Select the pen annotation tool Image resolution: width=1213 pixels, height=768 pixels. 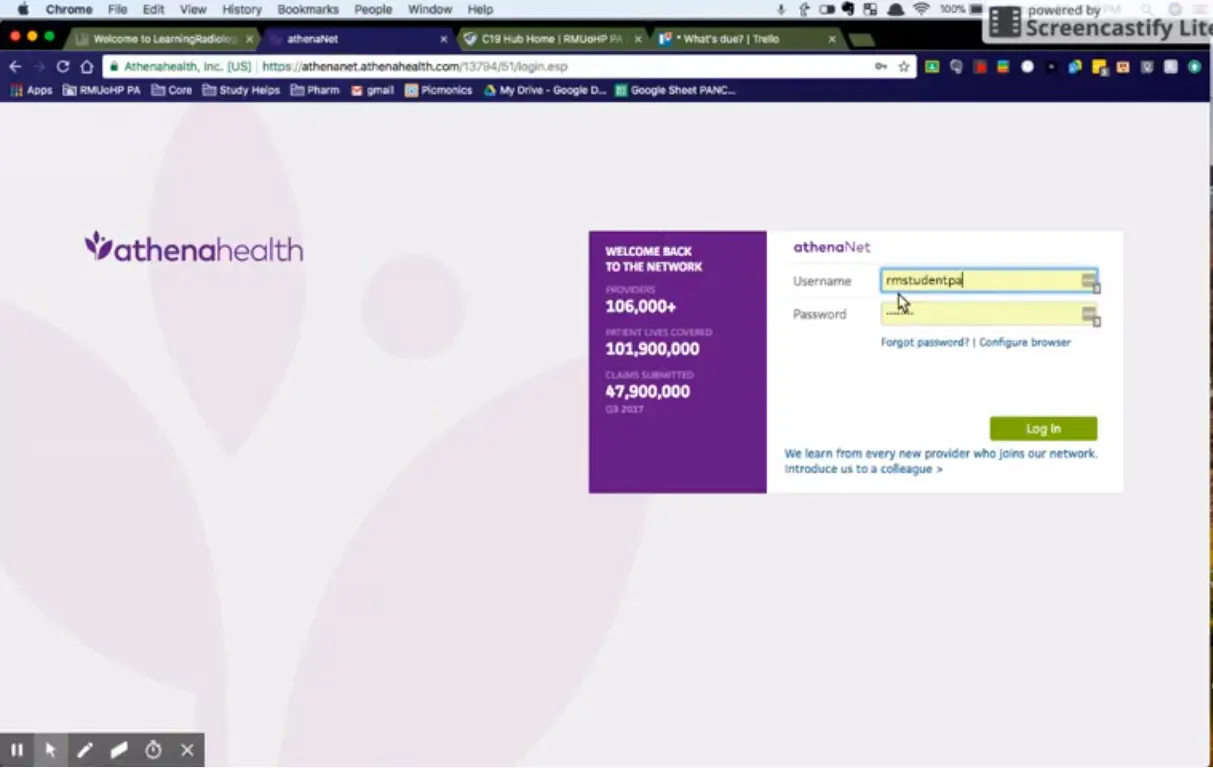[x=84, y=749]
